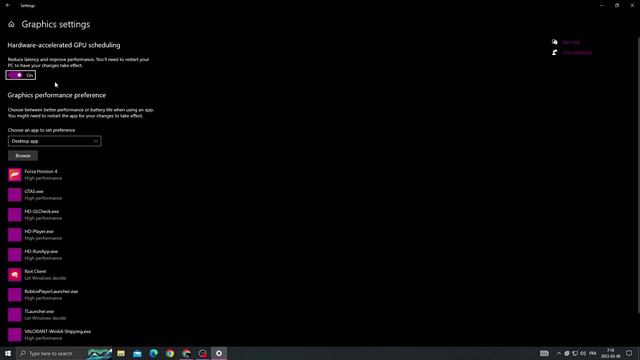This screenshot has height=360, width=640.
Task: Launch Google Chrome from the taskbar
Action: (x=170, y=353)
